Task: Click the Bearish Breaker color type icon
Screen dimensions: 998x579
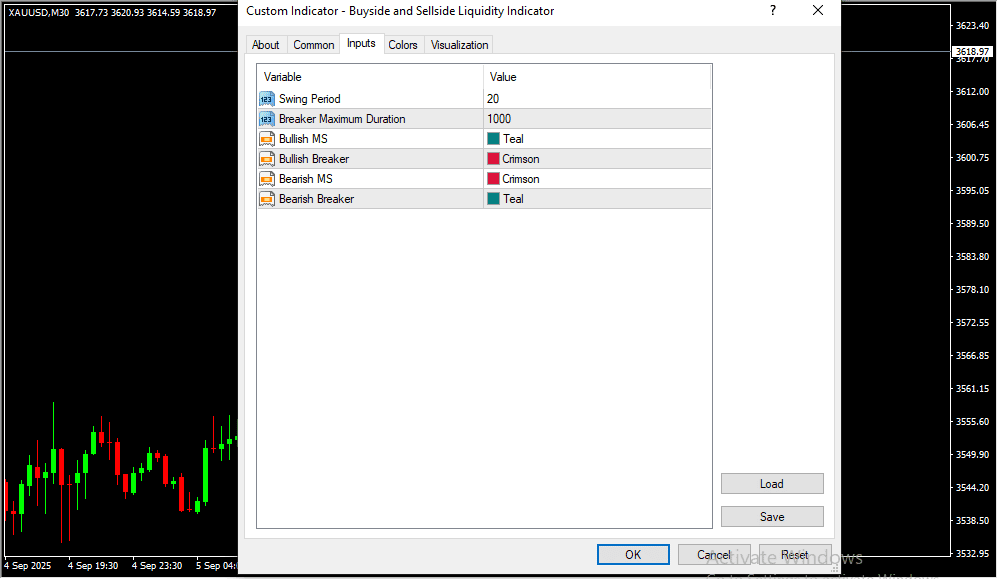Action: click(x=267, y=199)
